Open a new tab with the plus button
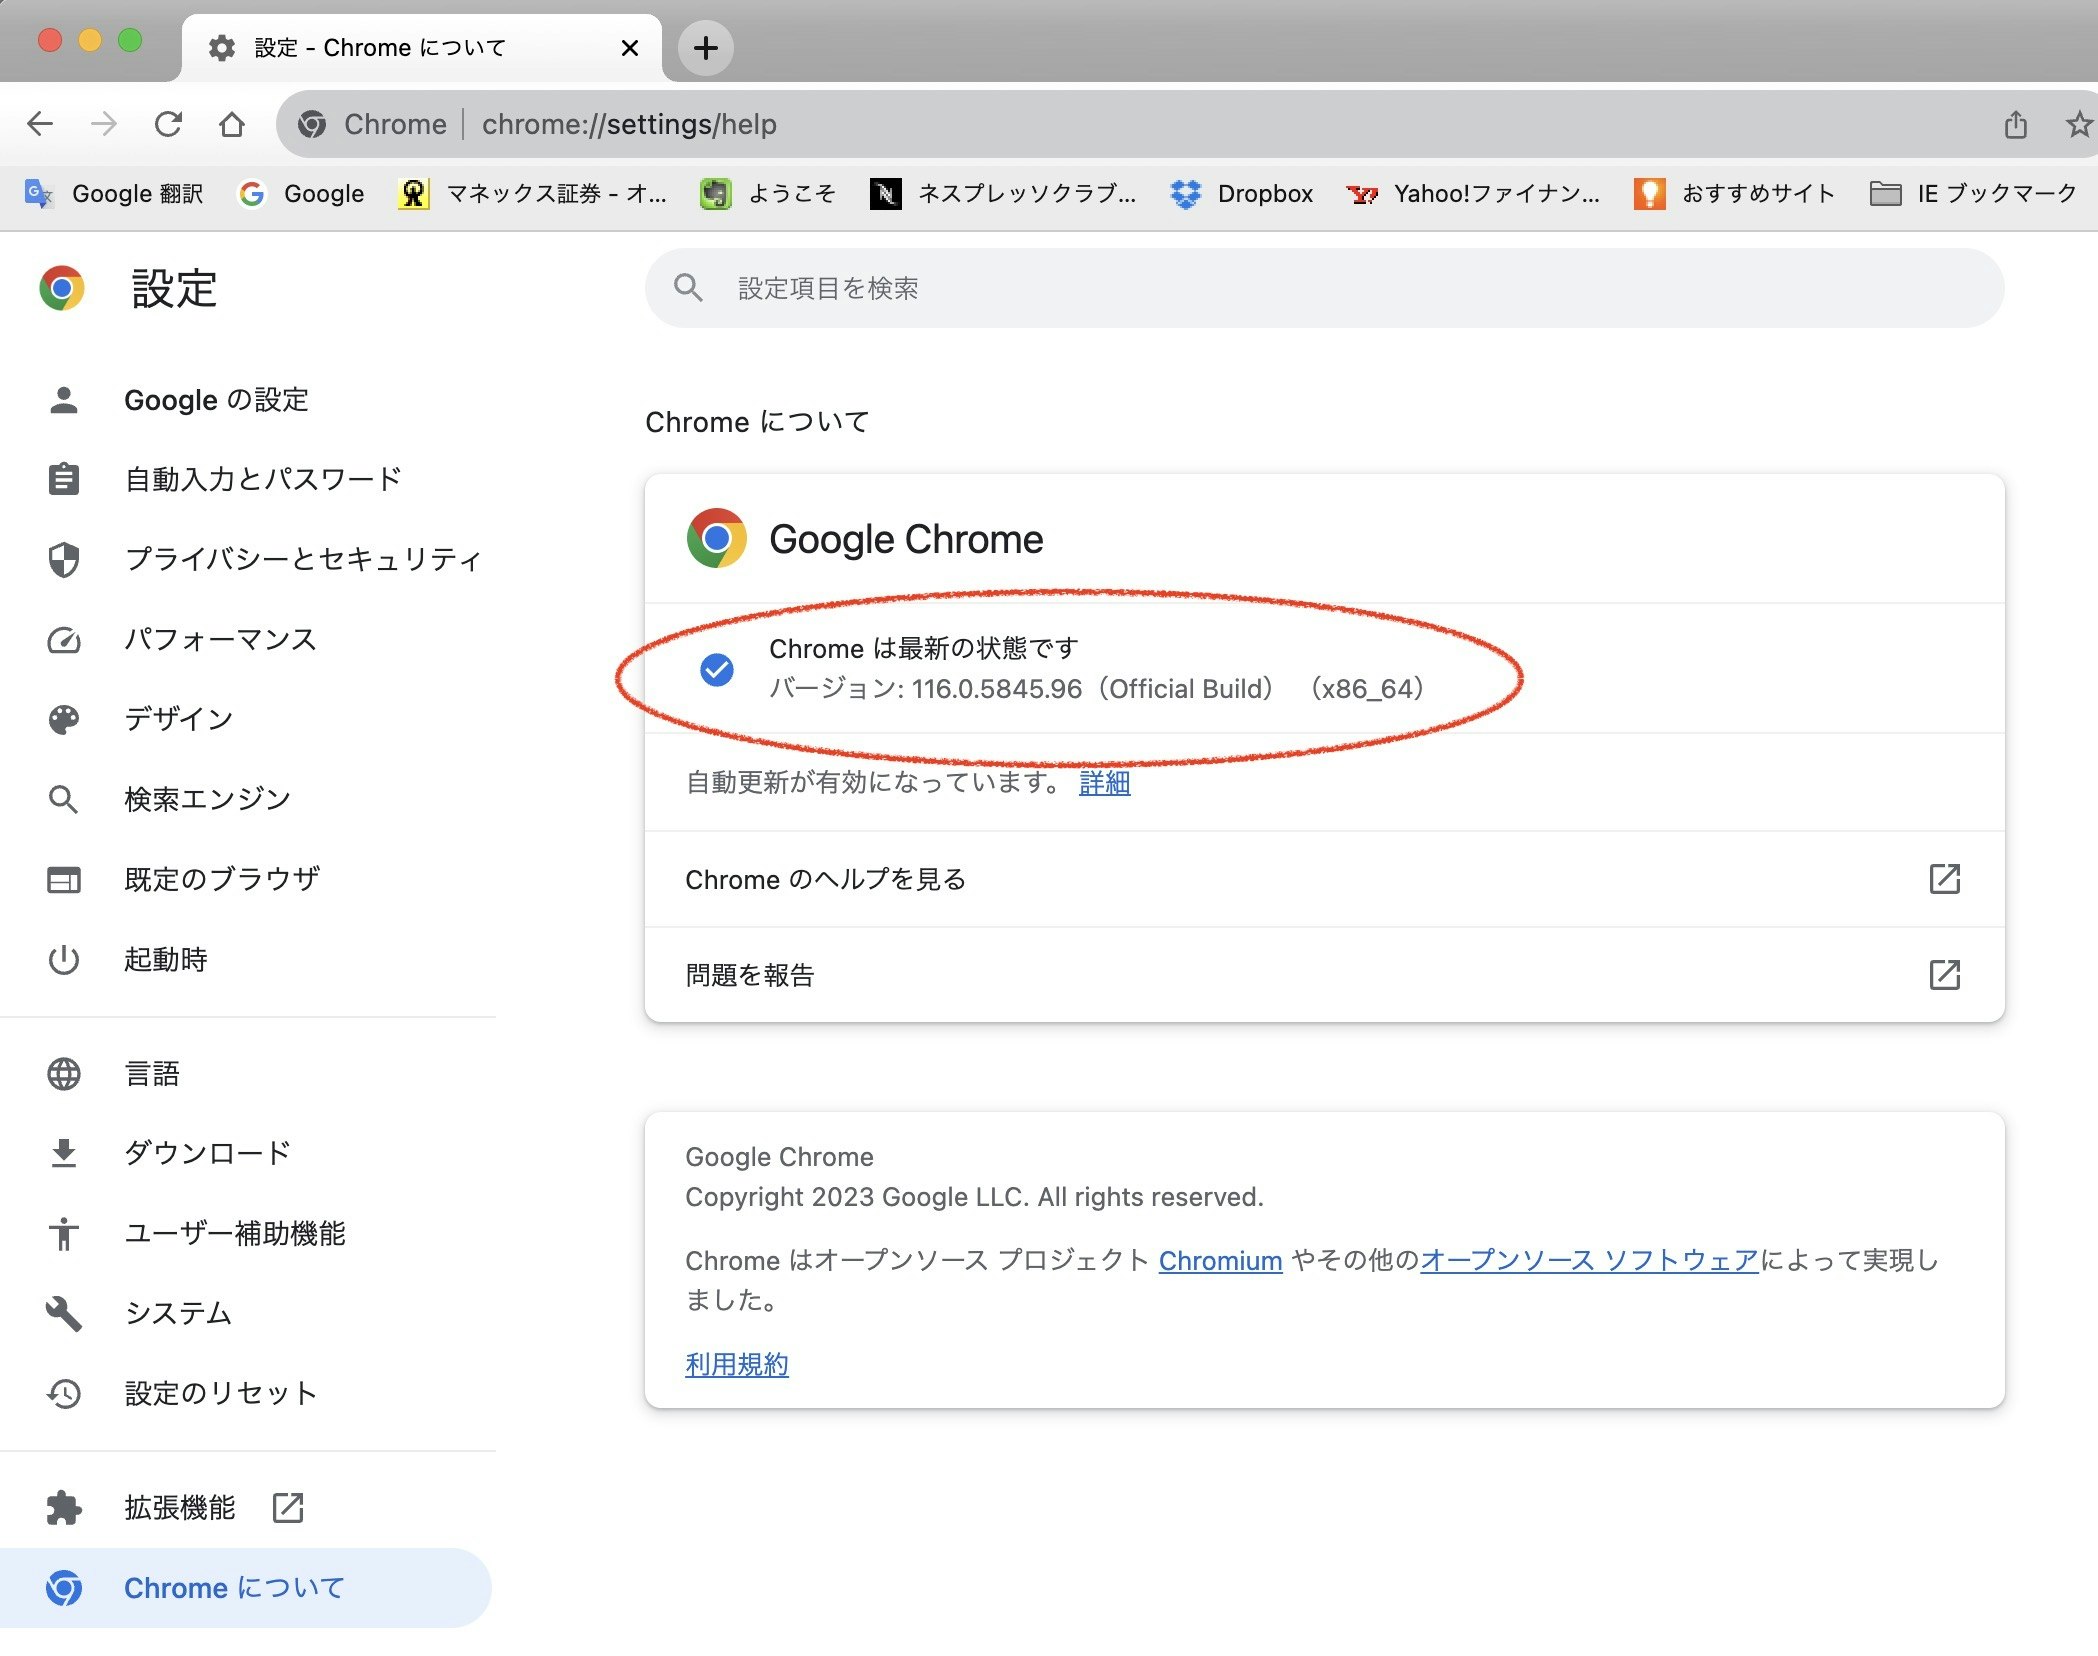Image resolution: width=2098 pixels, height=1656 pixels. click(x=706, y=47)
